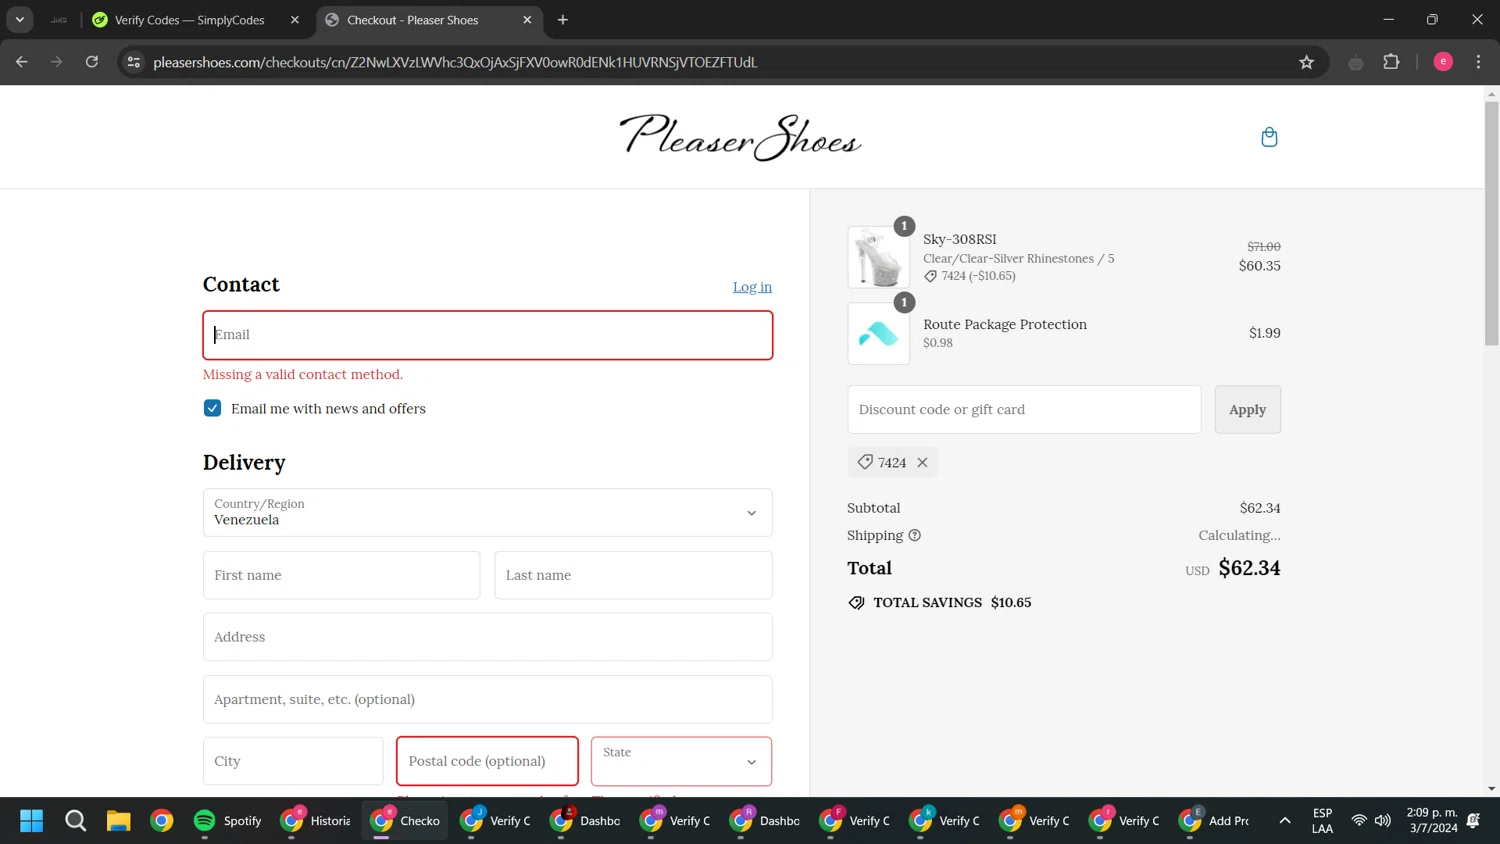Click the City input field
1500x844 pixels.
pyautogui.click(x=293, y=761)
